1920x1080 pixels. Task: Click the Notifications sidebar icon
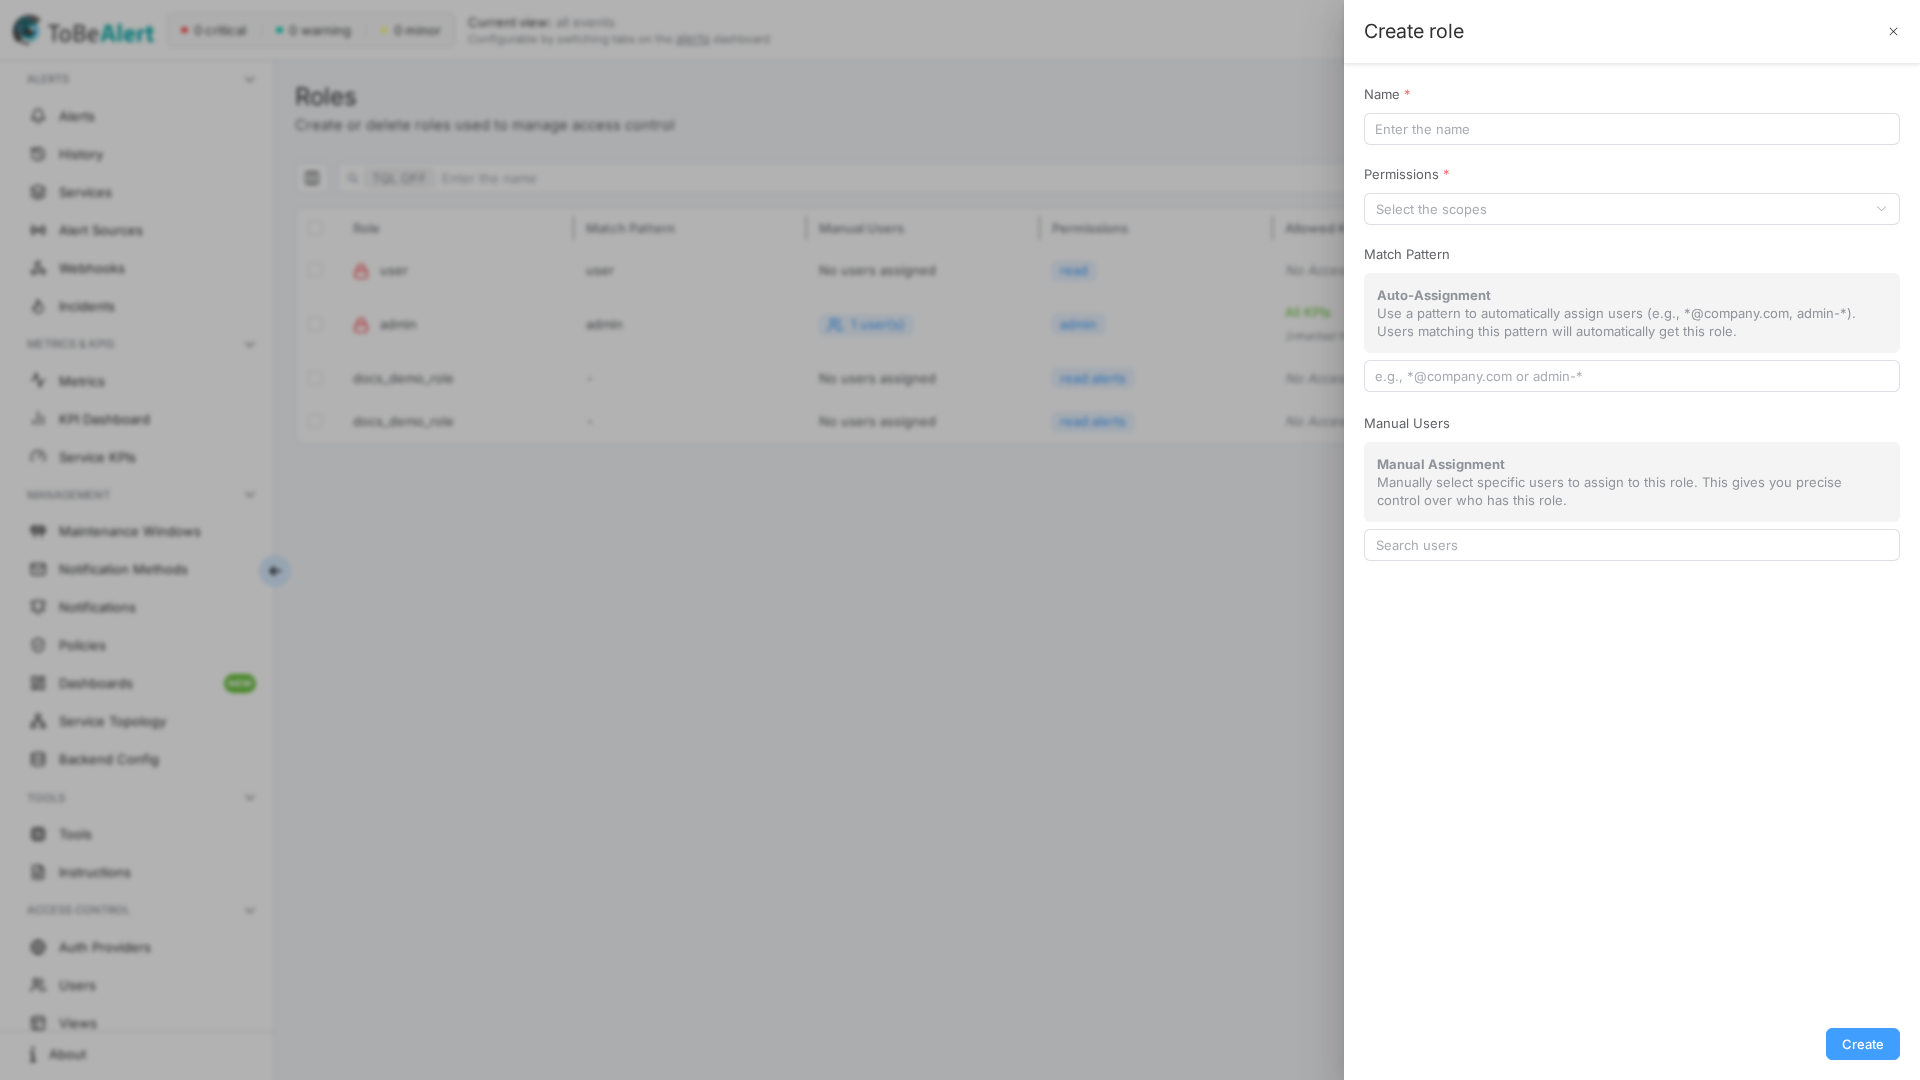point(38,607)
